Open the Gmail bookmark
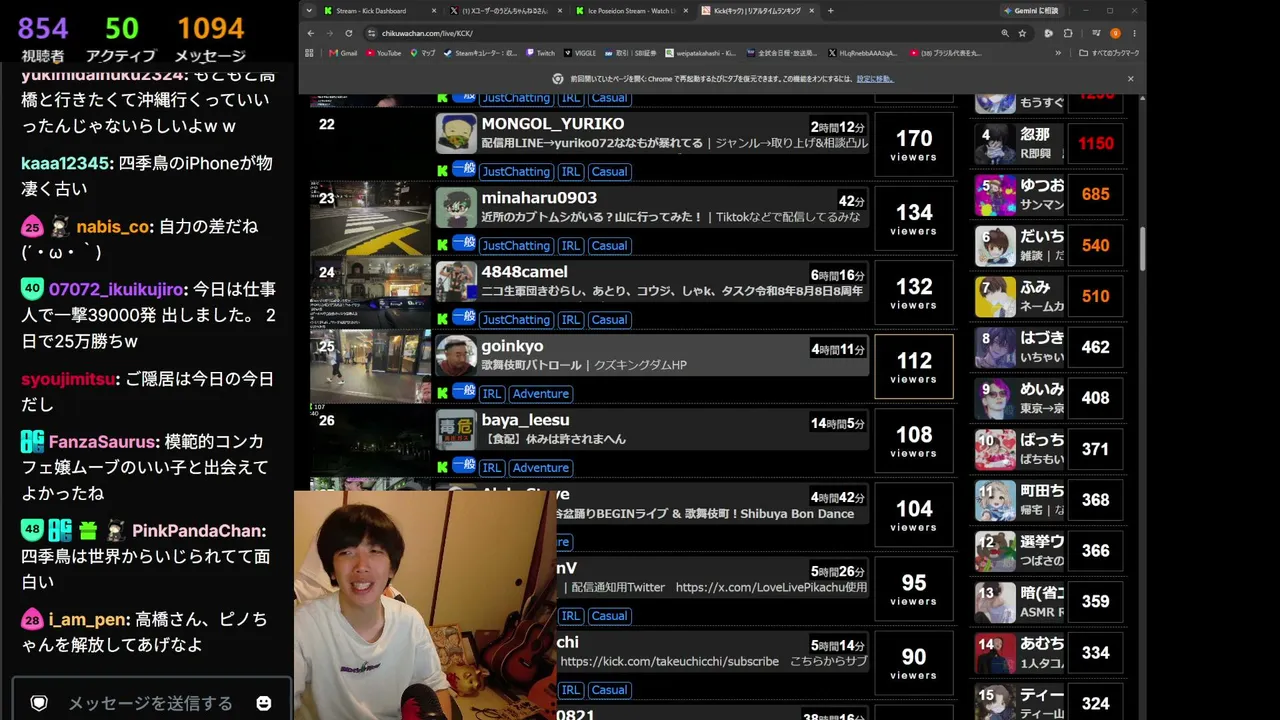Viewport: 1280px width, 720px height. point(343,53)
